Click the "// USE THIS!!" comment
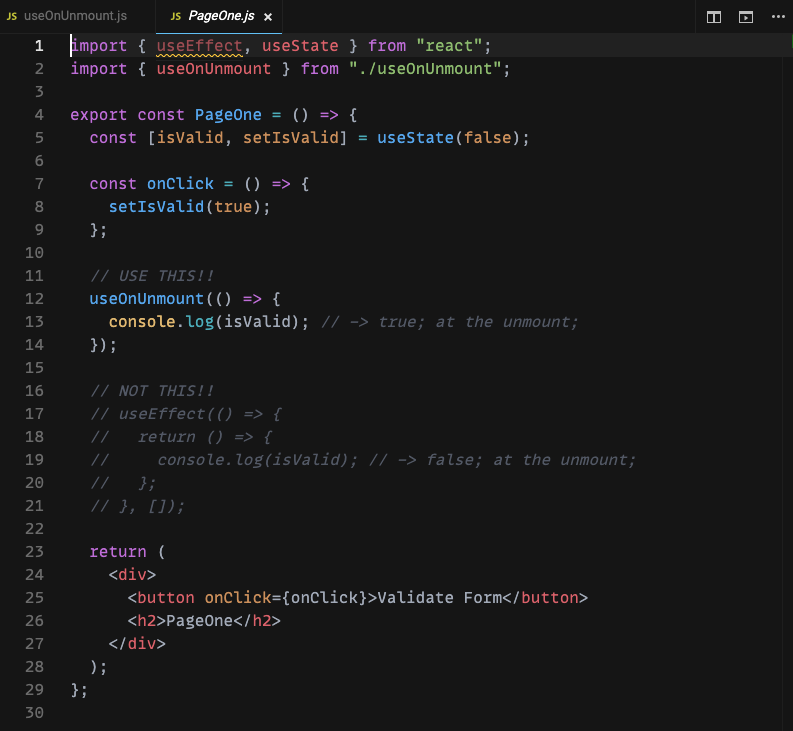793x731 pixels. point(152,276)
